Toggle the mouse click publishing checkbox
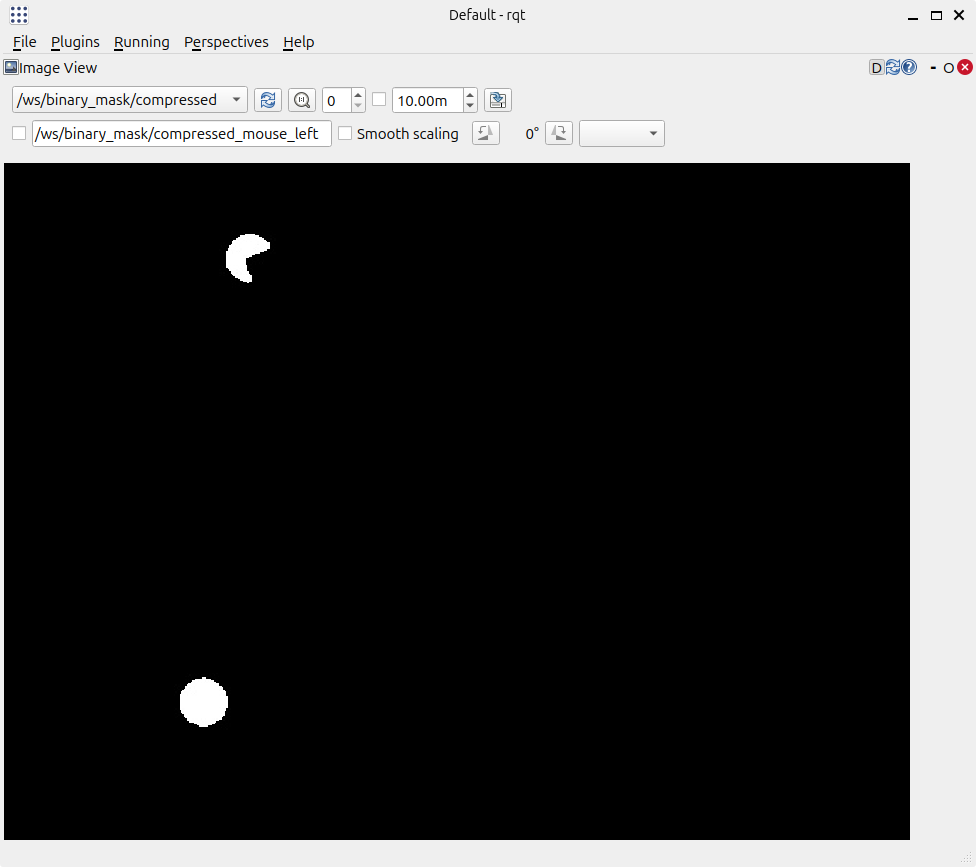The width and height of the screenshot is (976, 867). [x=19, y=134]
